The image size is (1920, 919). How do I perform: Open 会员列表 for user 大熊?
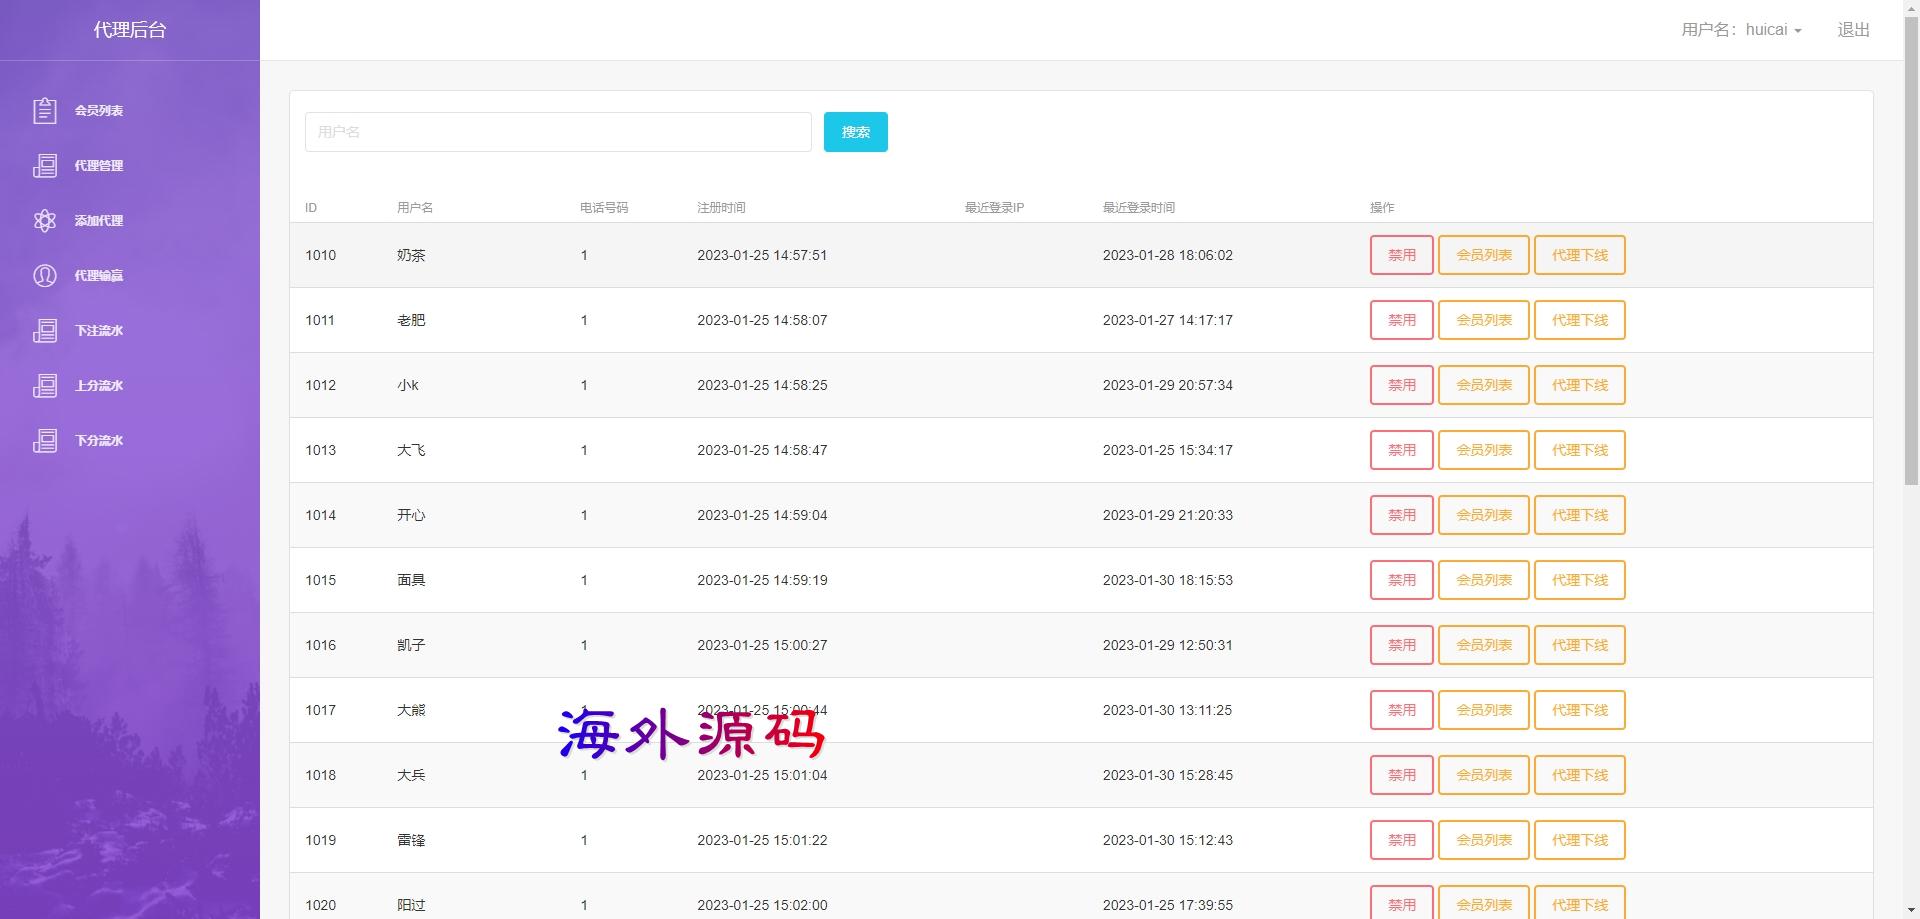coord(1483,710)
